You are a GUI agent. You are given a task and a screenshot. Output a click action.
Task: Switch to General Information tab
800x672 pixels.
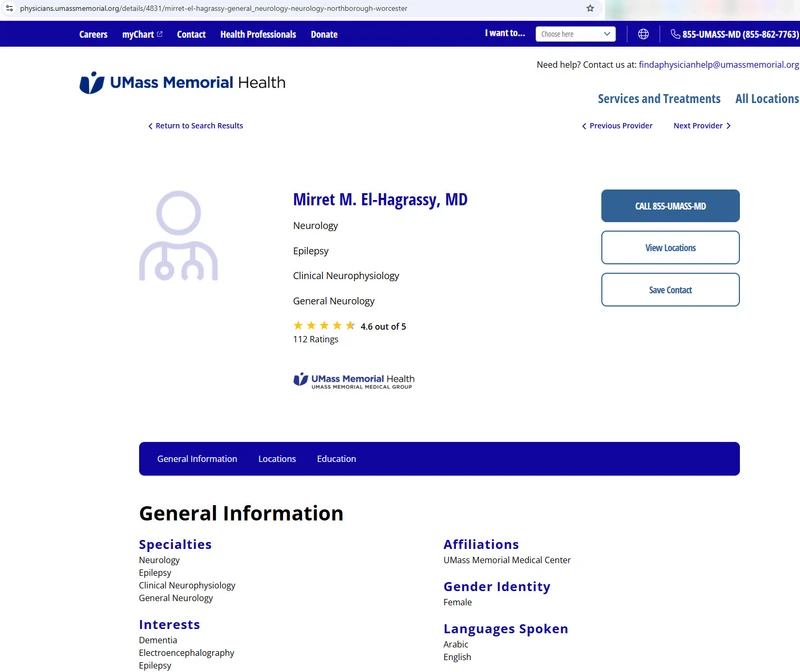point(197,459)
